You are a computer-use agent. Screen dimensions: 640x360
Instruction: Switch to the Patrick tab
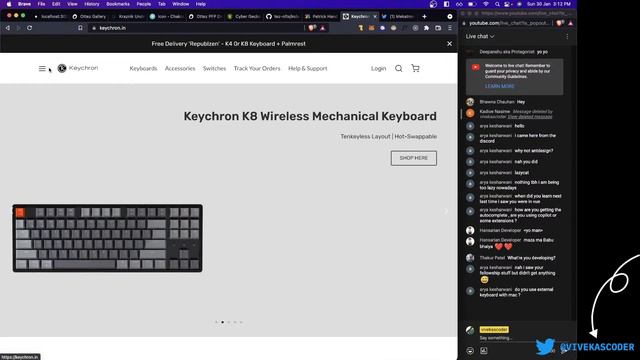coord(321,16)
